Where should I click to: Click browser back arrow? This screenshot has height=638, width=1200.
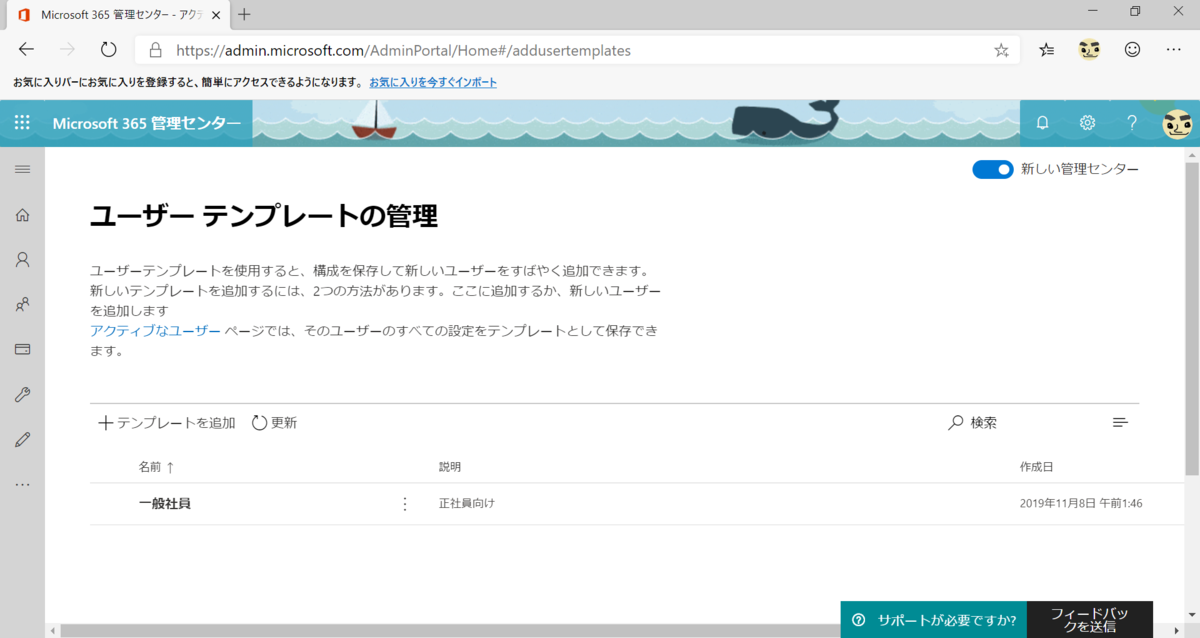[26, 49]
